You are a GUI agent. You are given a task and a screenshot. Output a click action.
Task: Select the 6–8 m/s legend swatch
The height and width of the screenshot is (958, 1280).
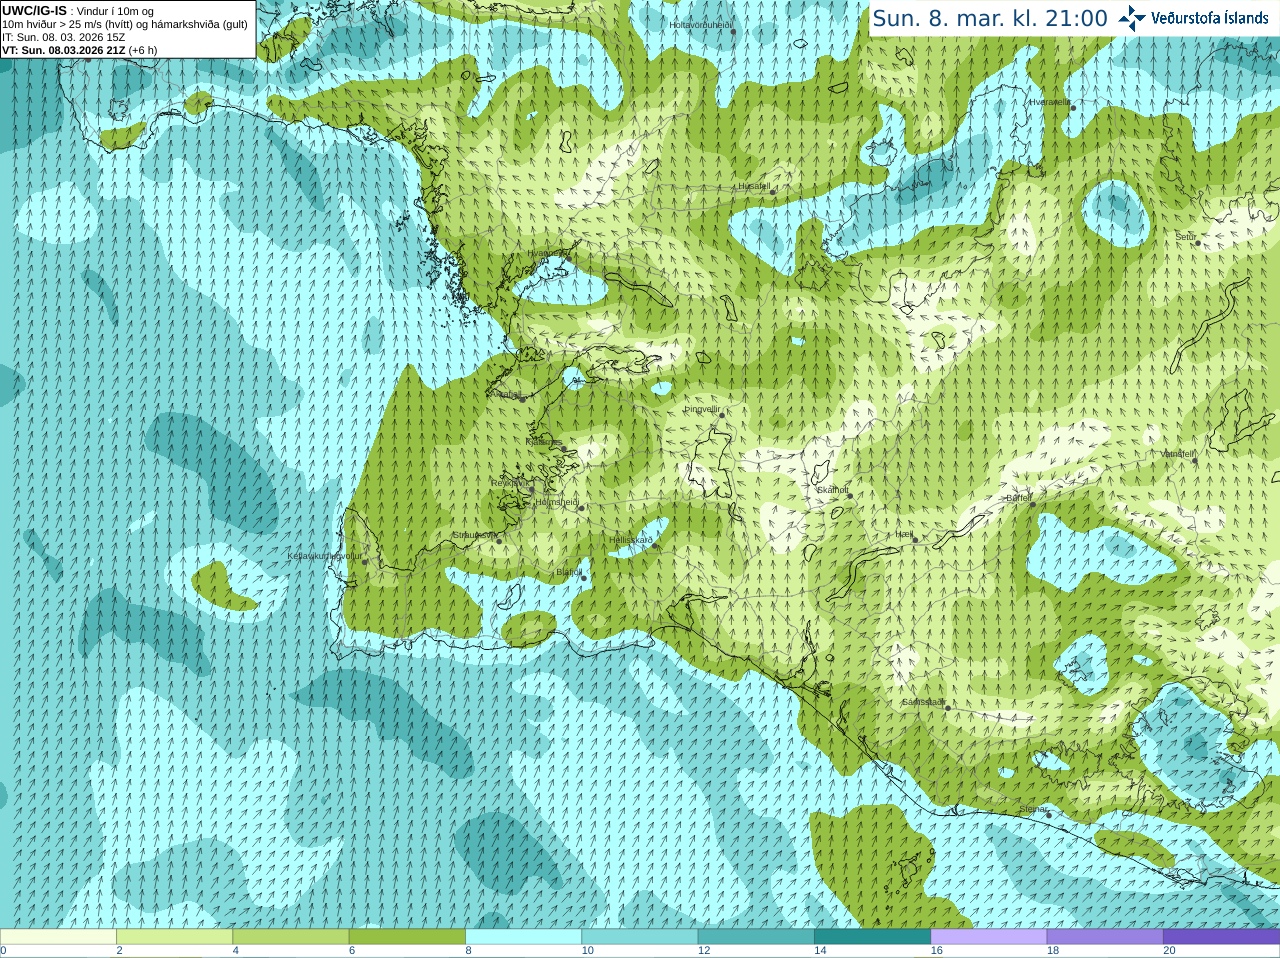[x=407, y=937]
